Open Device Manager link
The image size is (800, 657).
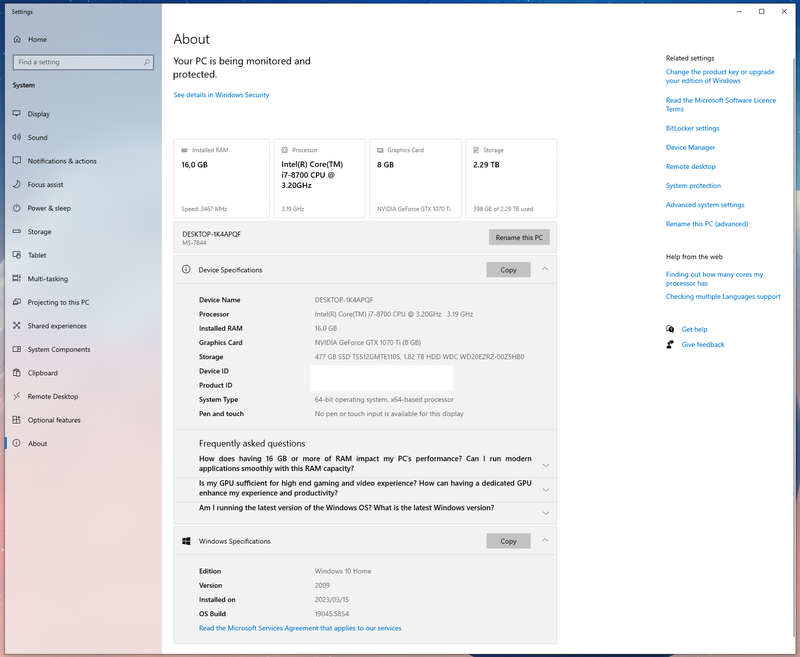click(690, 147)
